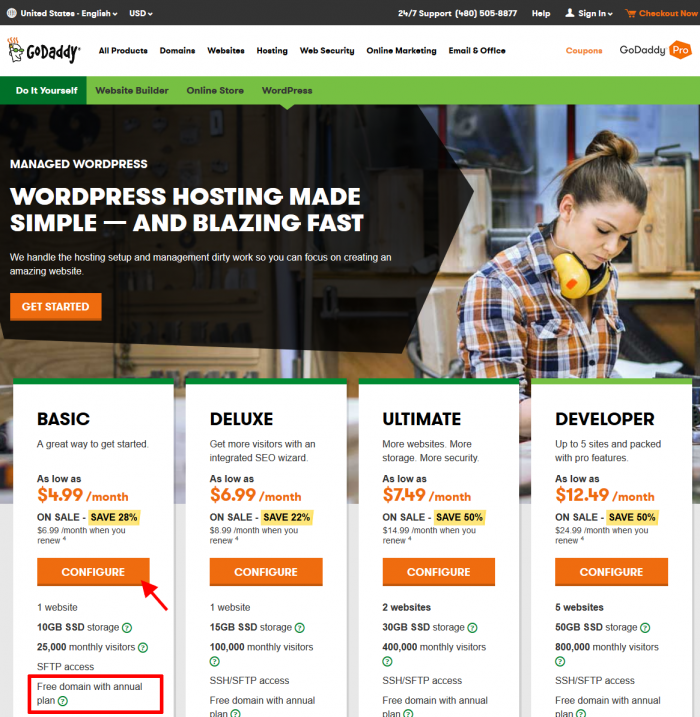The width and height of the screenshot is (700, 717).
Task: Click the Coupons link
Action: coord(584,51)
